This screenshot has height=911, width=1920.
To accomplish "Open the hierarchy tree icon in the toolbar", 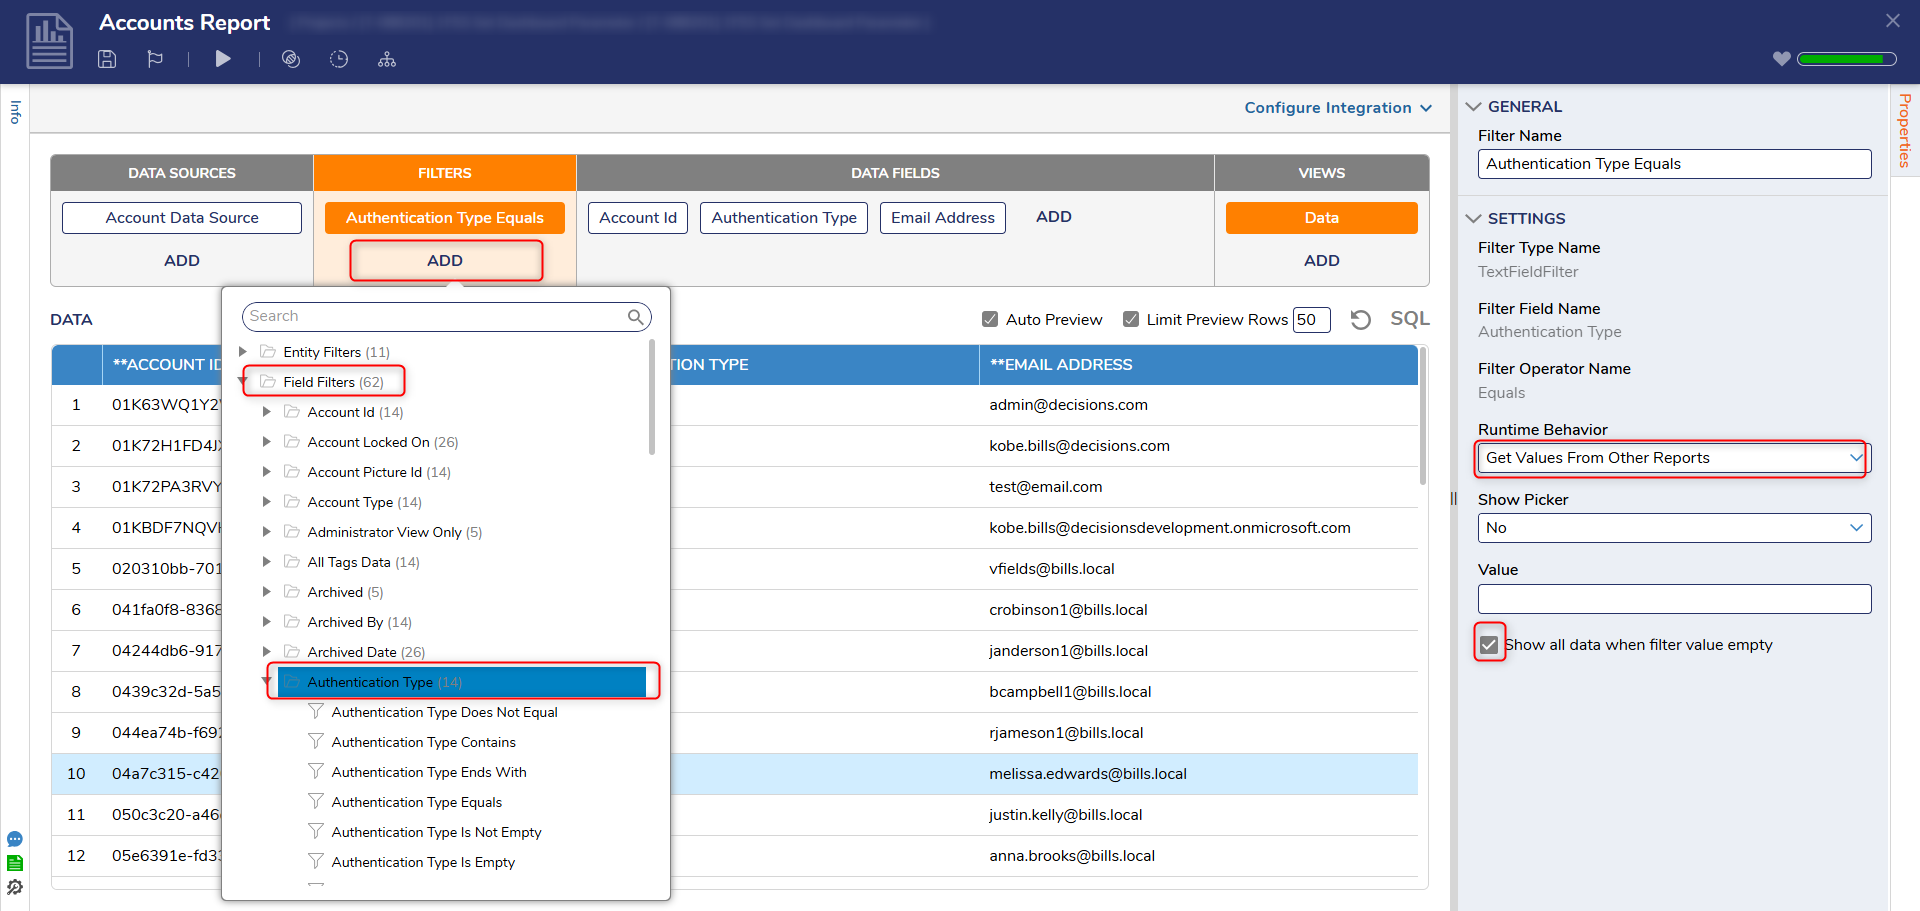I will point(387,60).
